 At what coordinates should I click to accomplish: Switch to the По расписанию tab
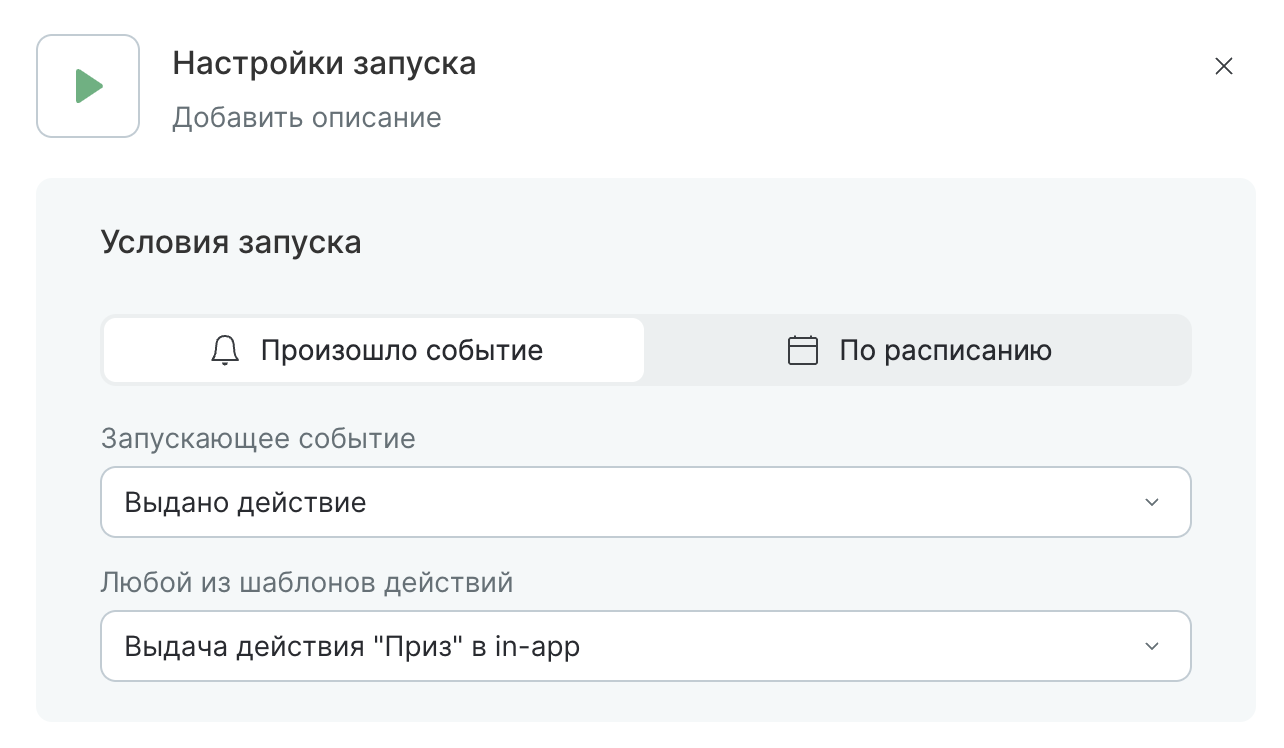tap(918, 351)
